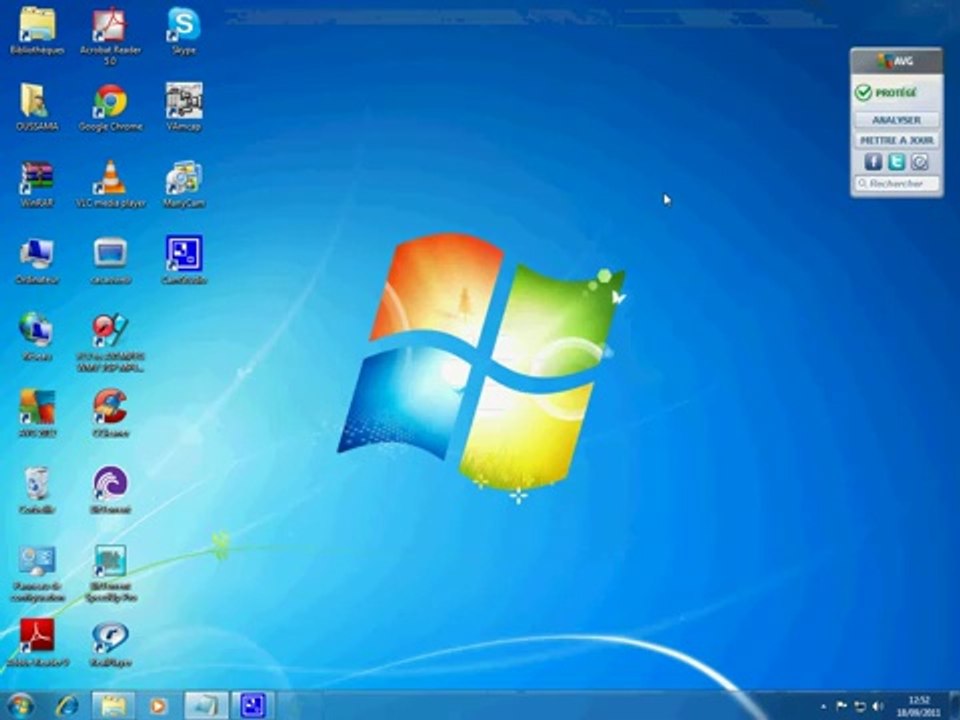The height and width of the screenshot is (720, 960).
Task: Open the Bibliothèques folder icon
Action: pyautogui.click(x=37, y=31)
